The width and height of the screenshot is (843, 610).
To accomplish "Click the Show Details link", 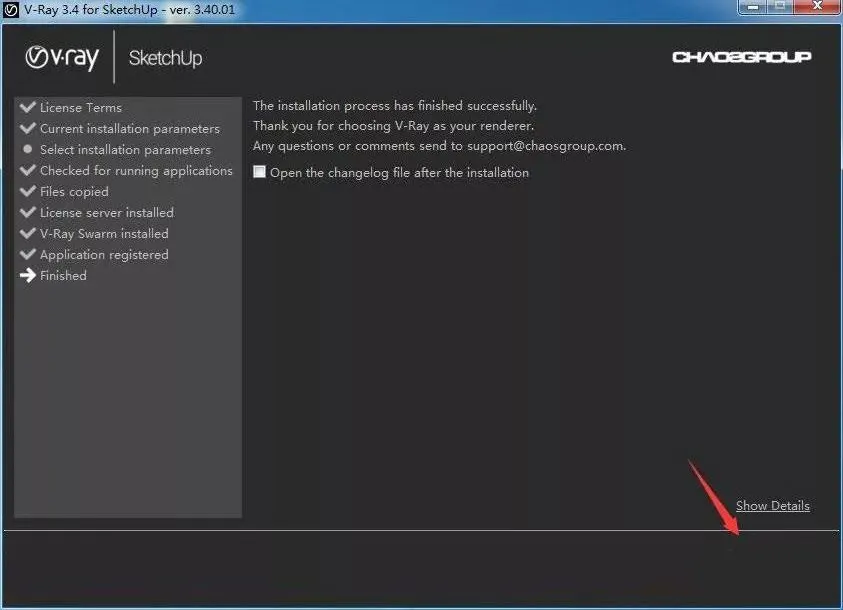I will [773, 506].
